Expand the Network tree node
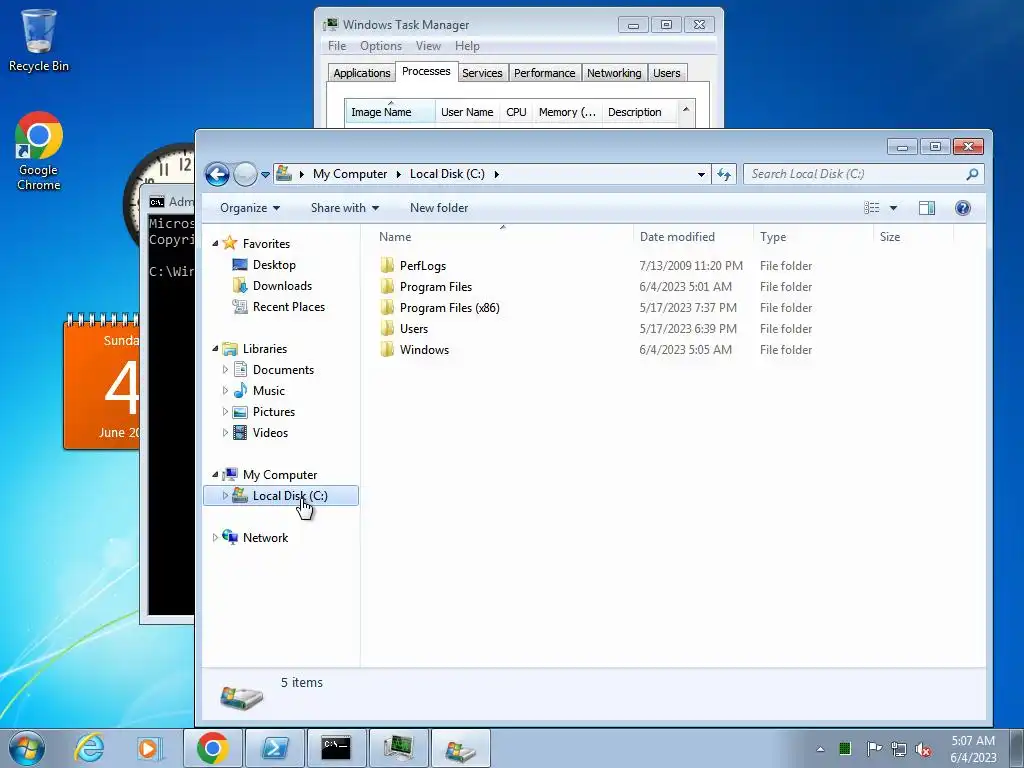1024x768 pixels. [x=215, y=537]
